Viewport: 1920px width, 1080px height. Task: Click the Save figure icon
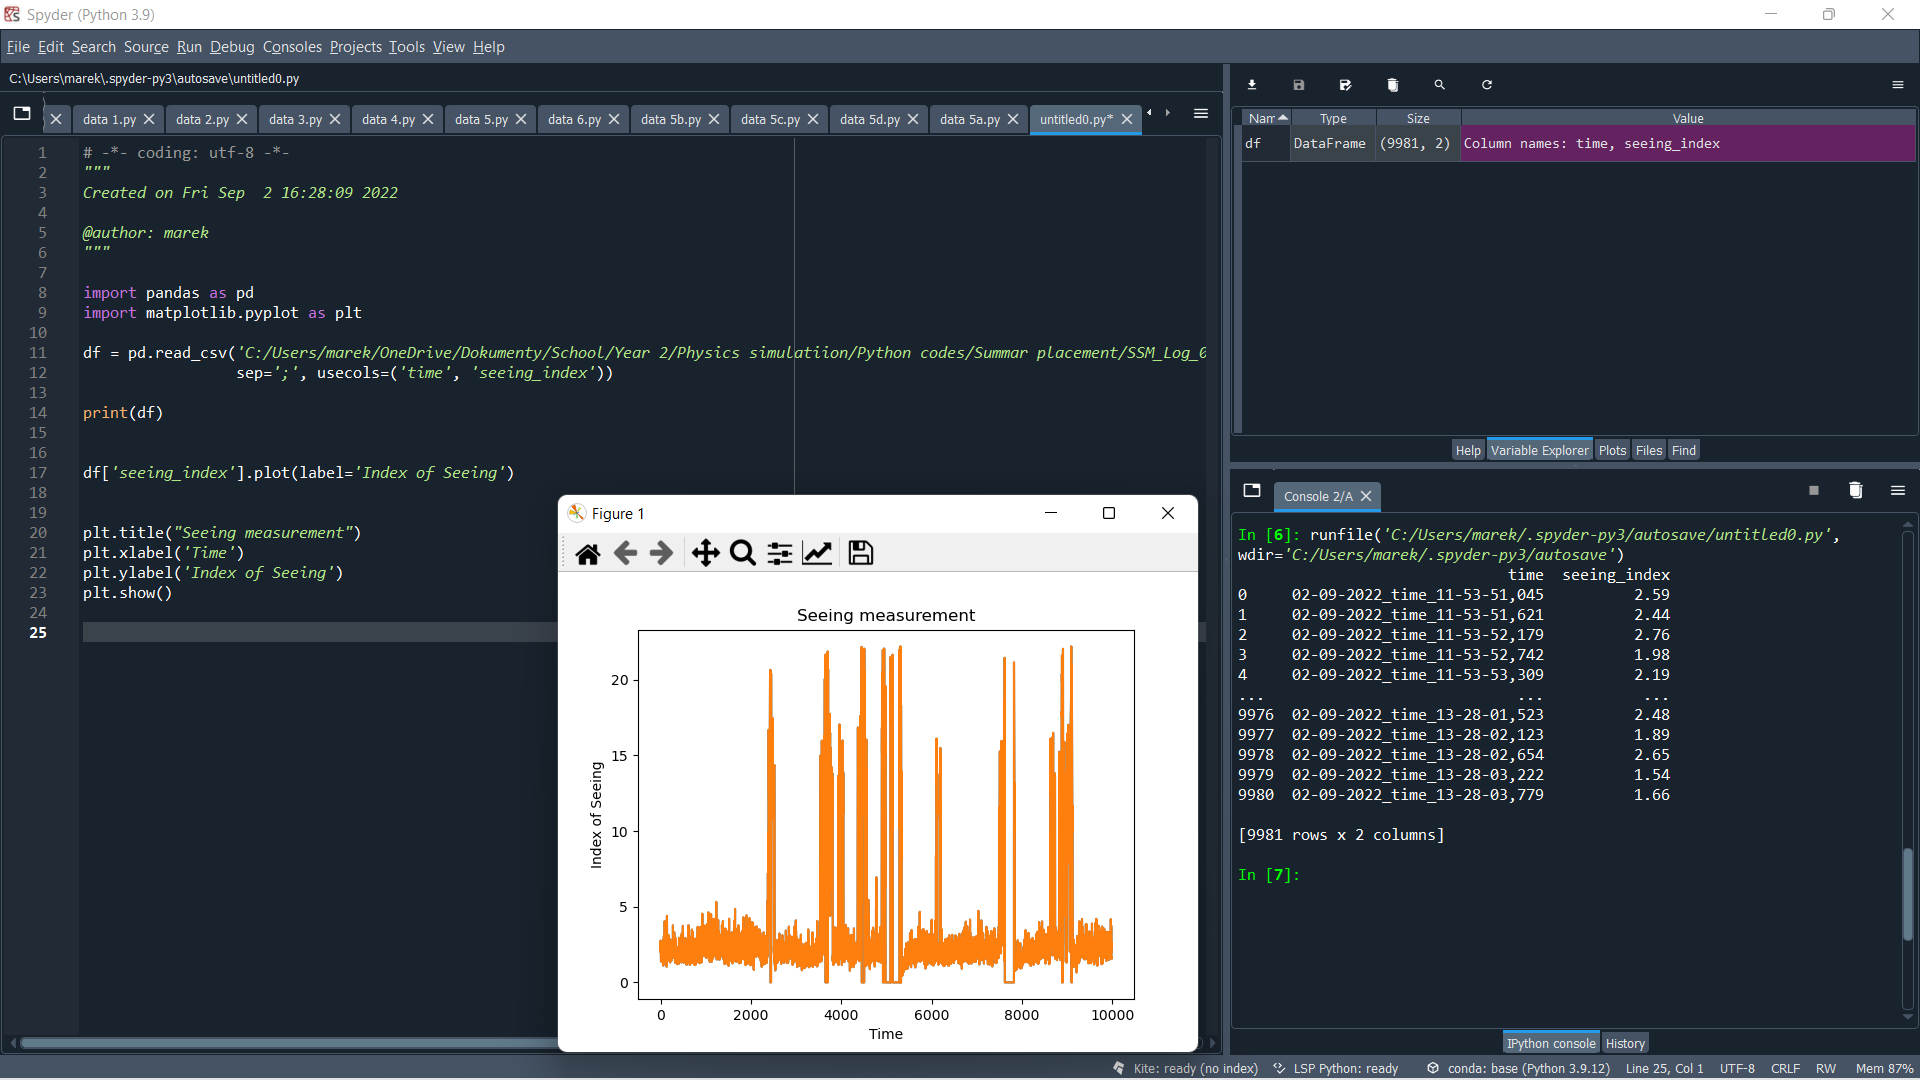(x=861, y=553)
